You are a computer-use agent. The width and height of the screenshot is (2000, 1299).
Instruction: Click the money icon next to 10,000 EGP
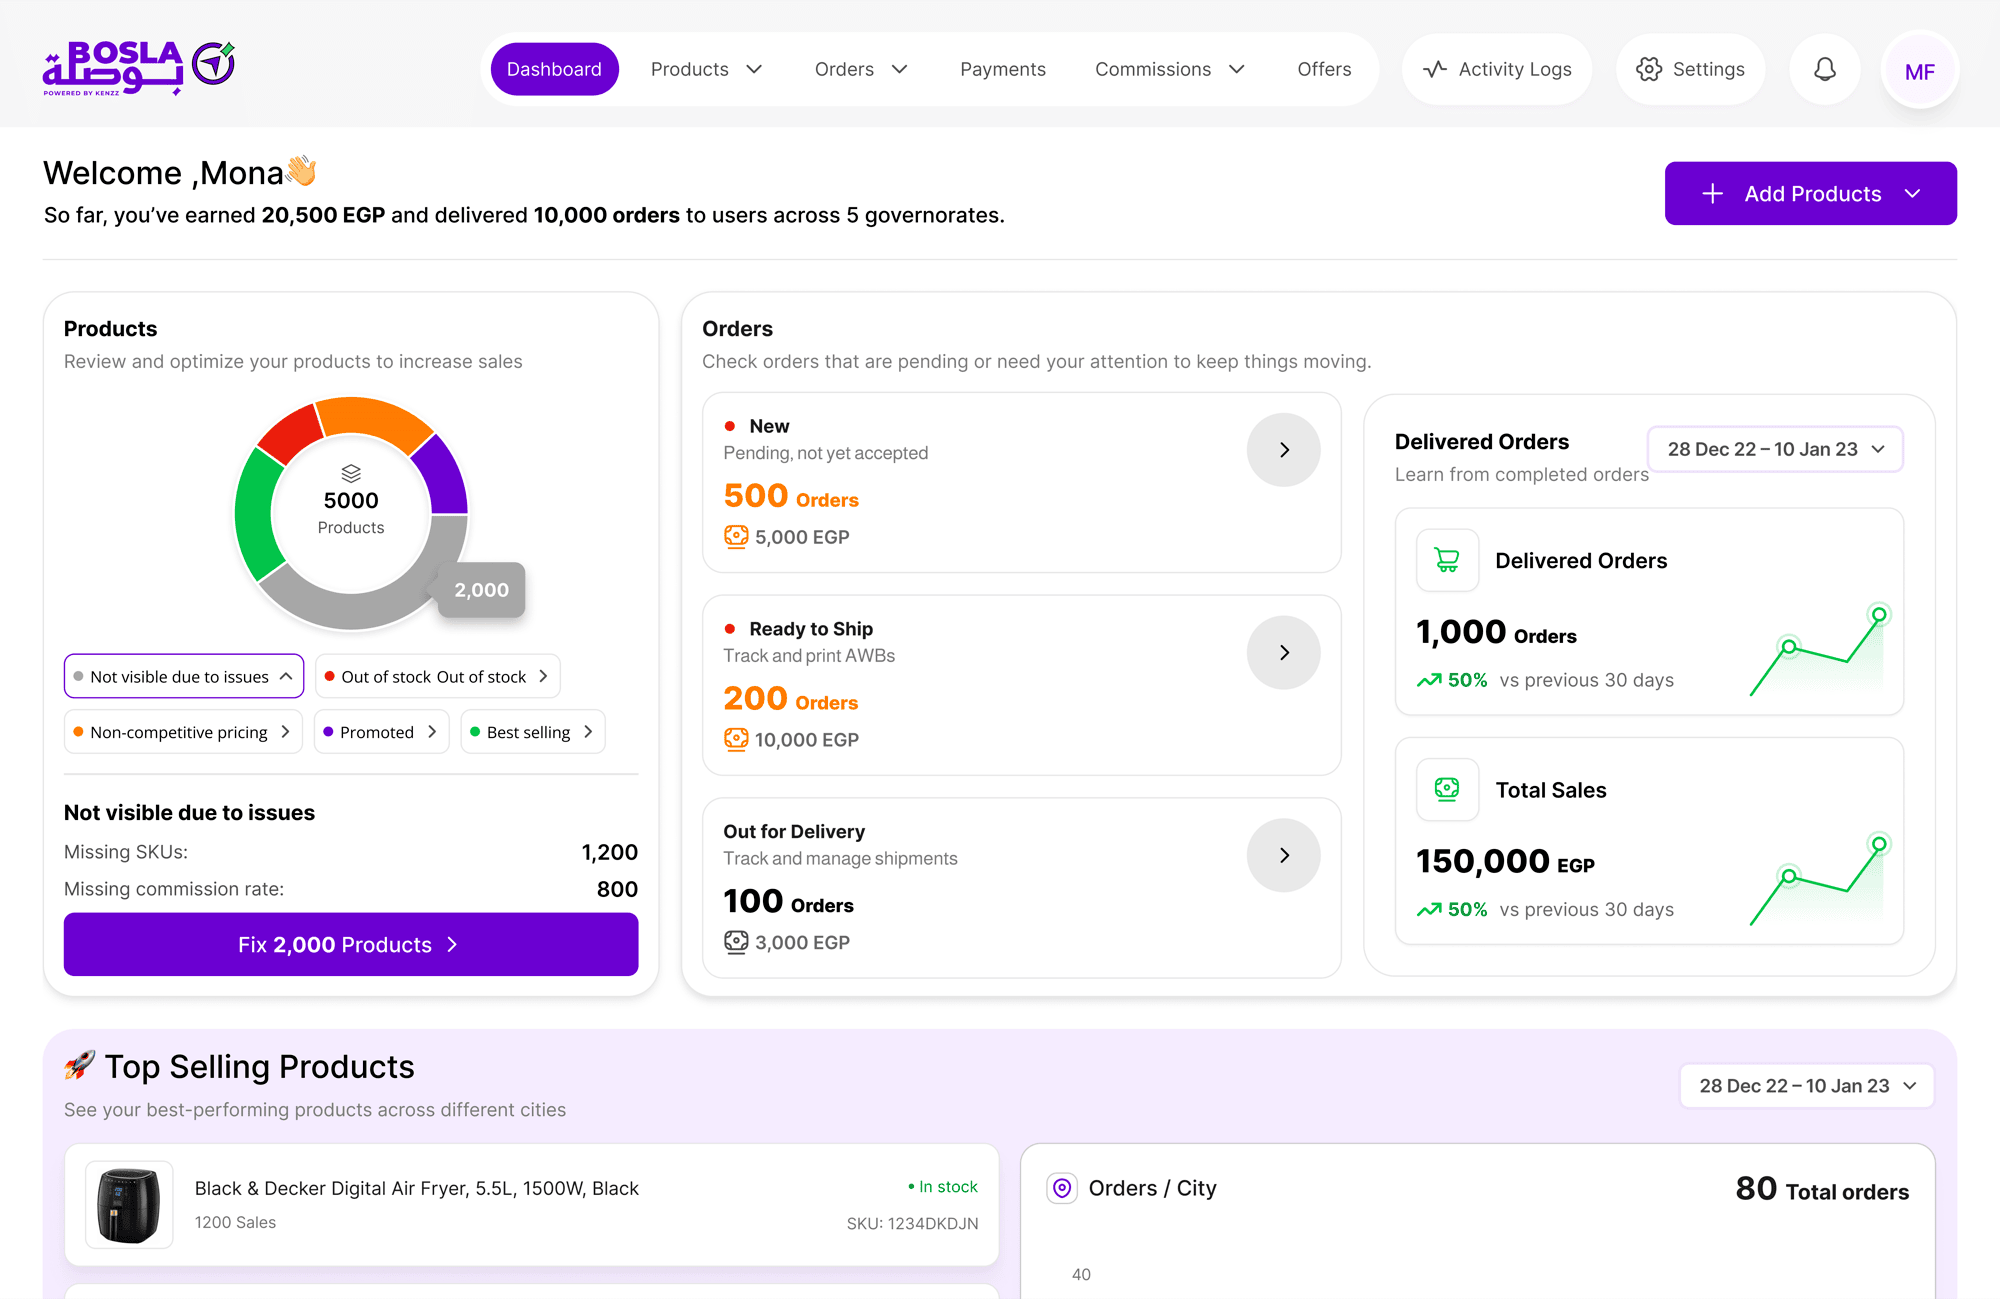pos(736,740)
